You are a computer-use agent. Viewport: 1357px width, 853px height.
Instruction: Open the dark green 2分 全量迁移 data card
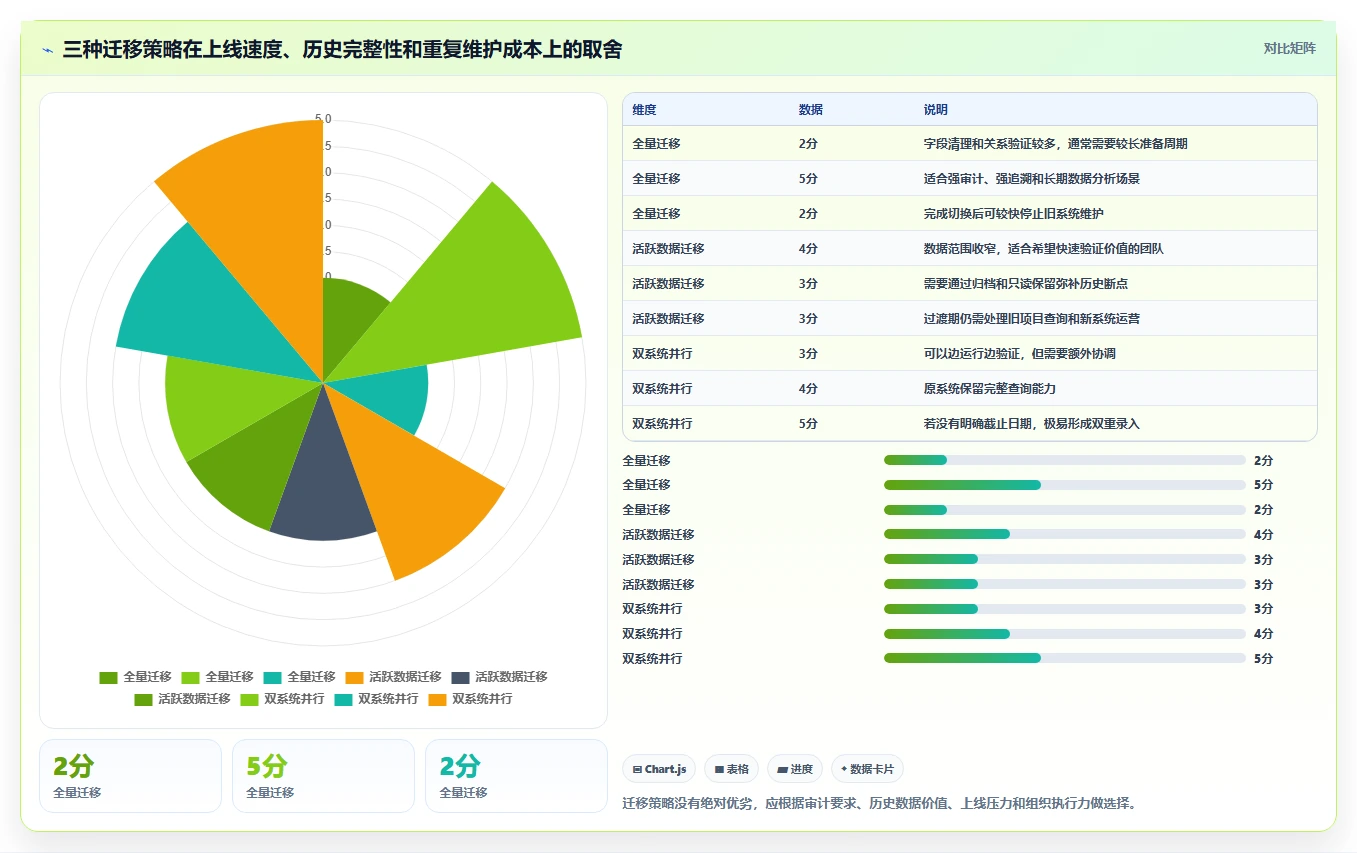(130, 776)
